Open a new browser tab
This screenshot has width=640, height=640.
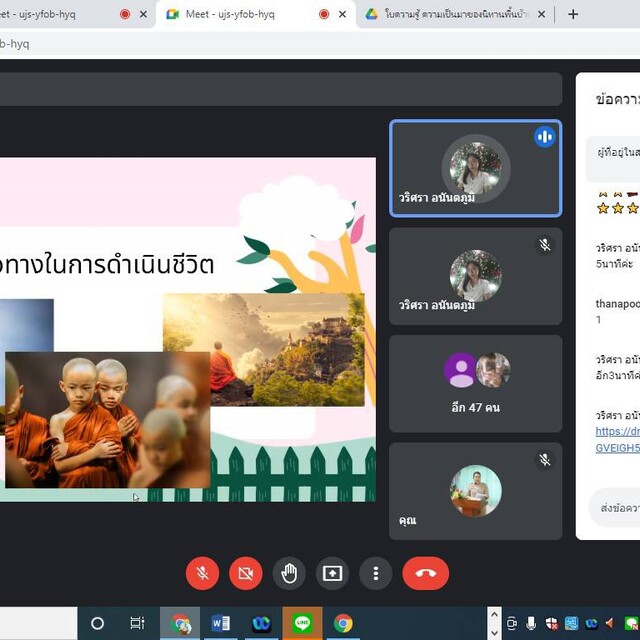click(573, 14)
